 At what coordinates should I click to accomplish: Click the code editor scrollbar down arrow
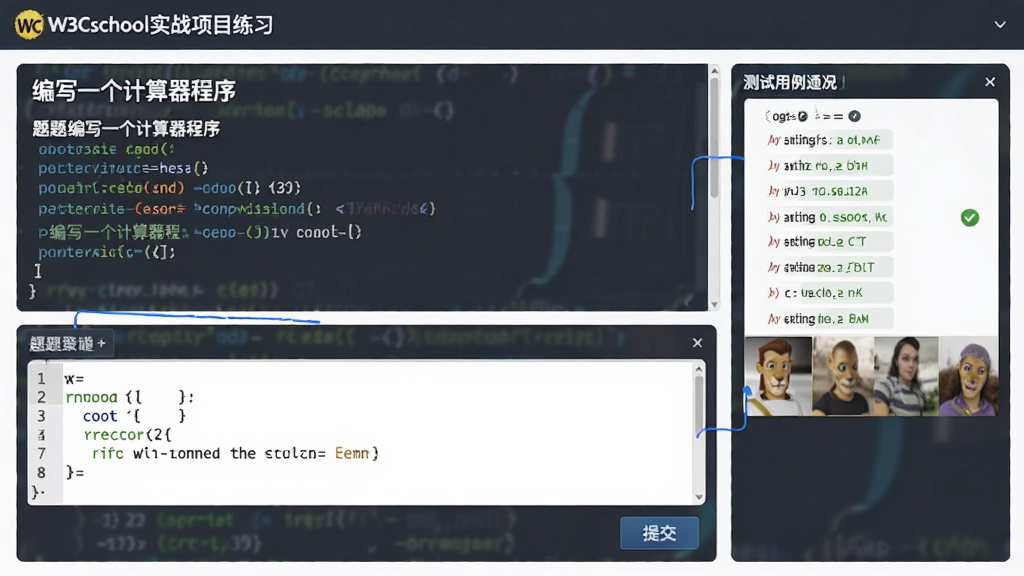tap(699, 497)
